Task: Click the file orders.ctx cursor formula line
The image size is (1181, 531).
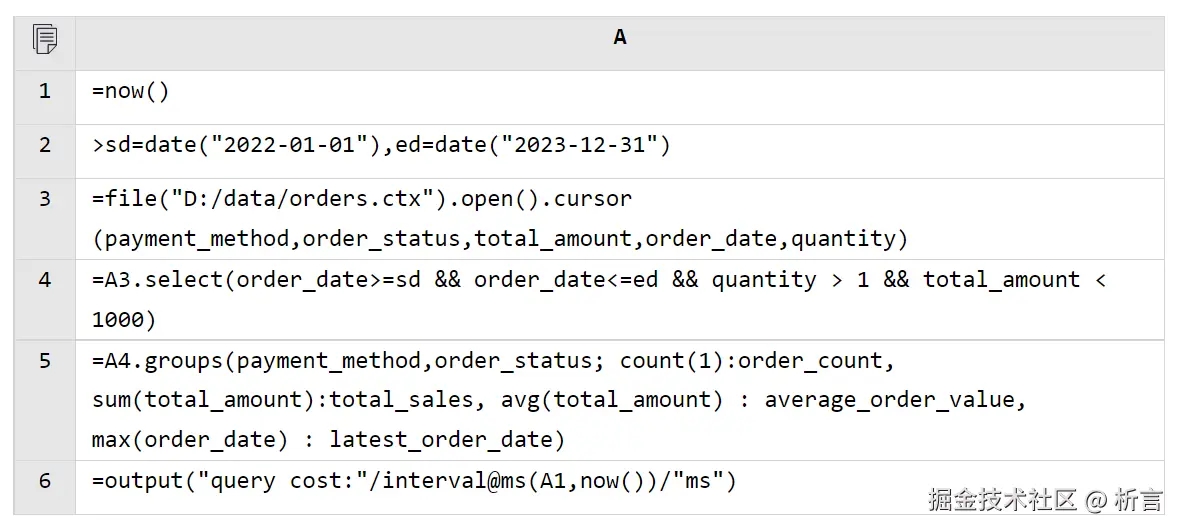Action: point(362,199)
